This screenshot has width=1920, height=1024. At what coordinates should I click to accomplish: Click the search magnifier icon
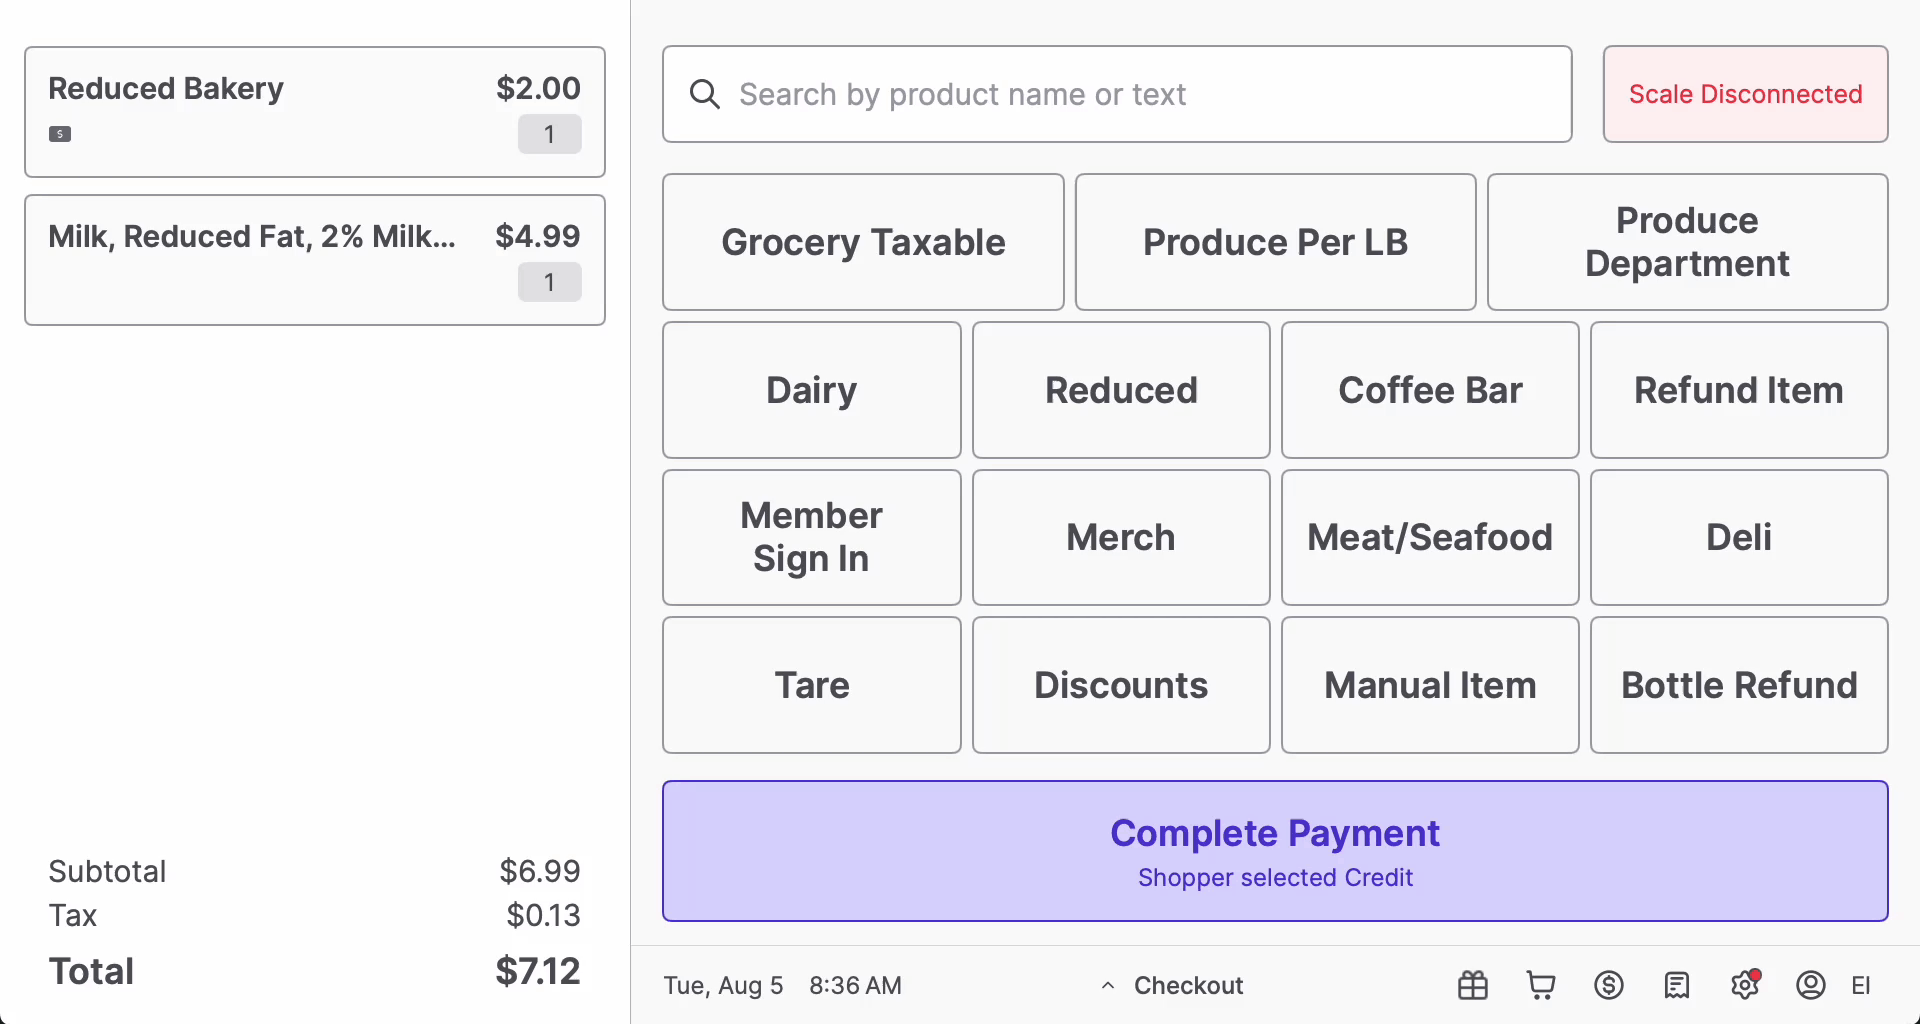[705, 95]
